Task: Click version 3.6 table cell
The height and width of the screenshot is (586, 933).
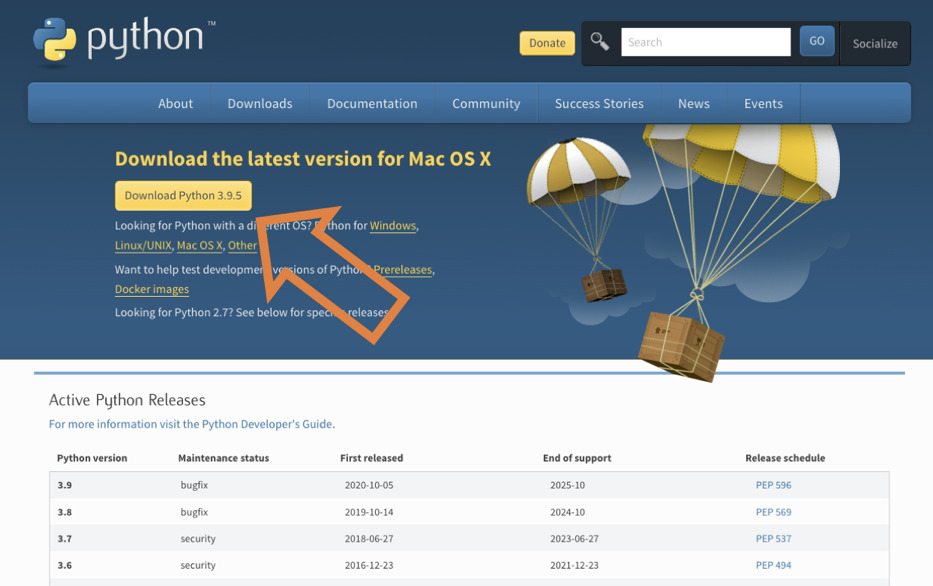Action: point(64,565)
